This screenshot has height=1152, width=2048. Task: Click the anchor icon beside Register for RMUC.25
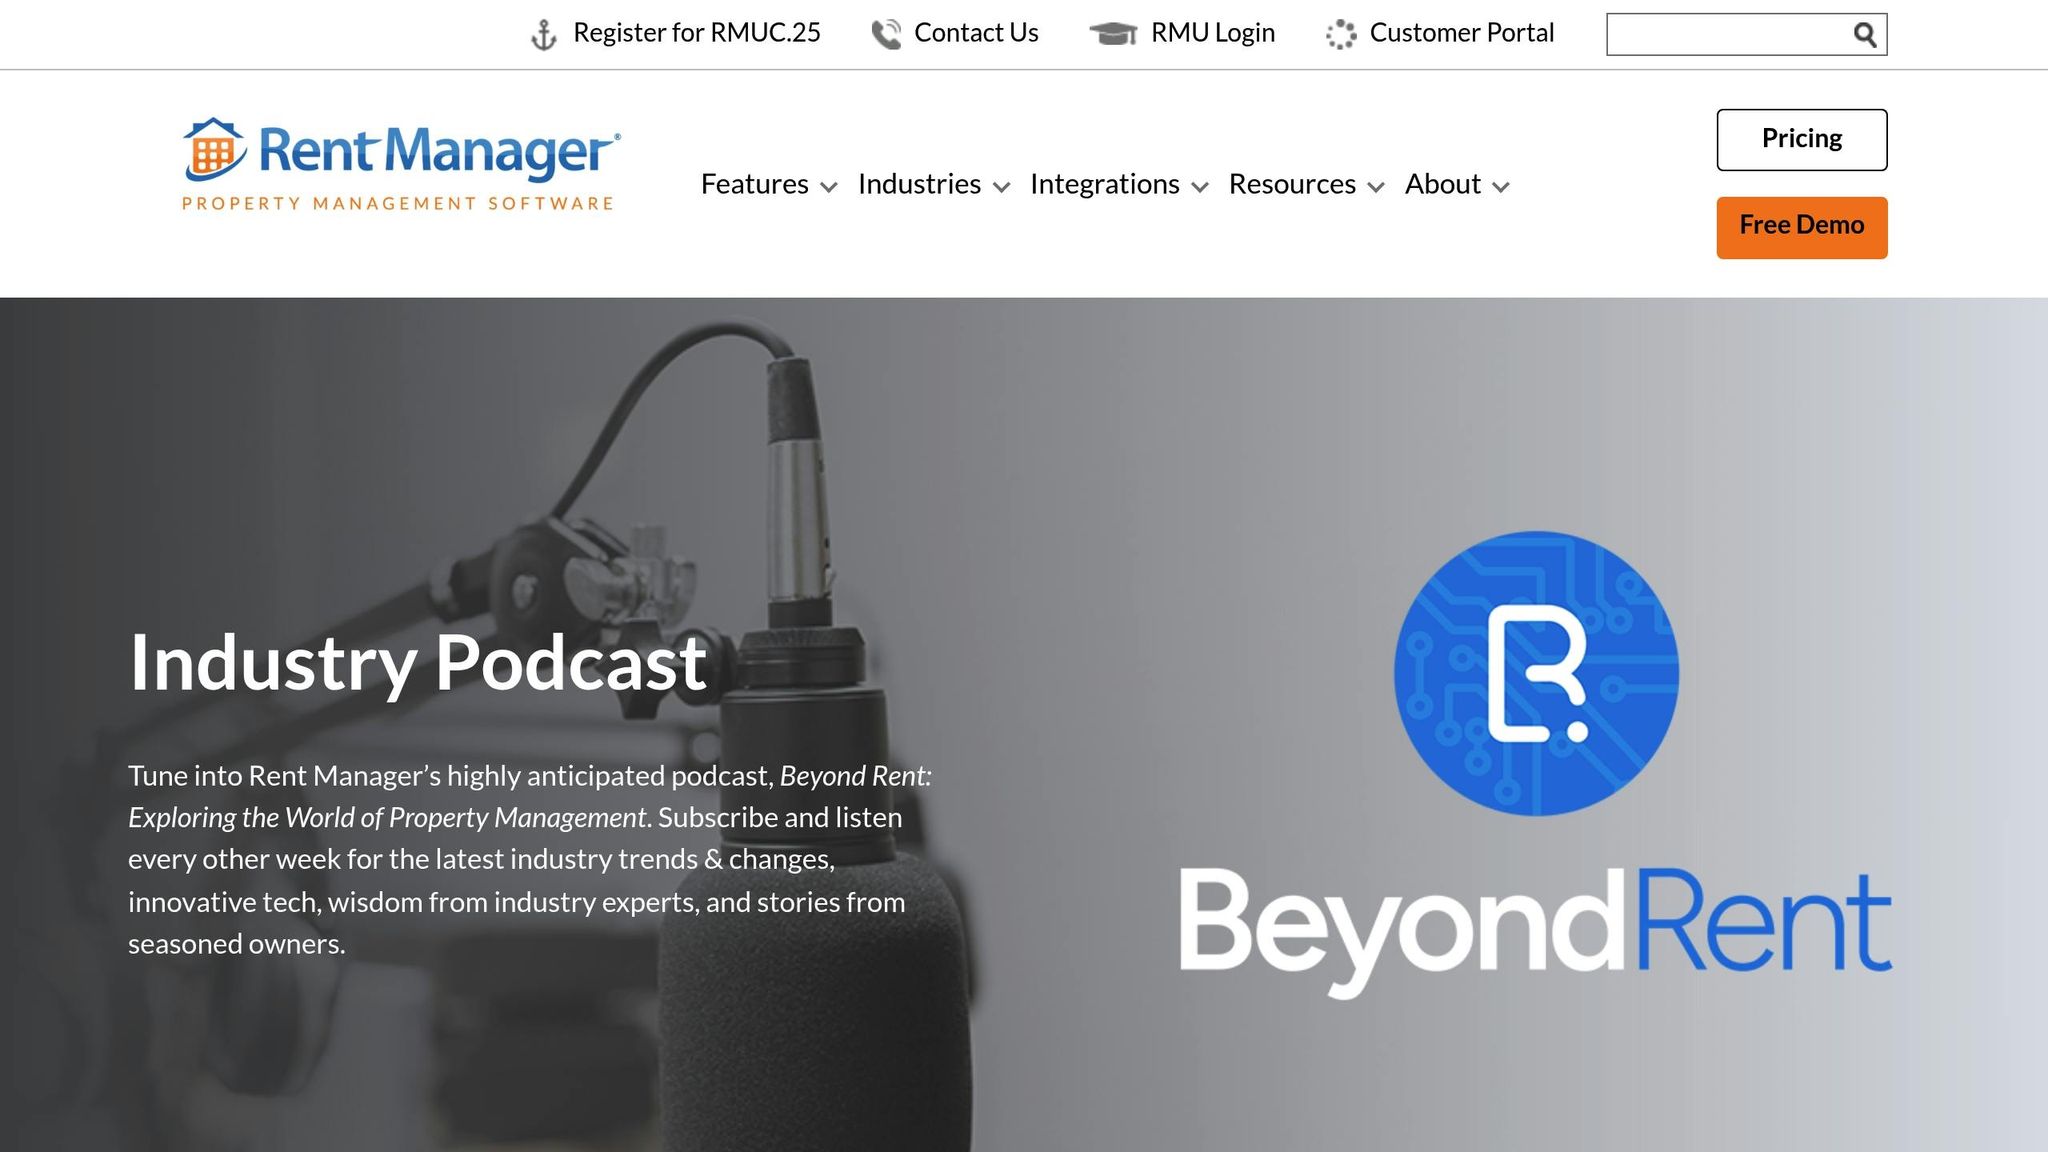click(x=543, y=35)
